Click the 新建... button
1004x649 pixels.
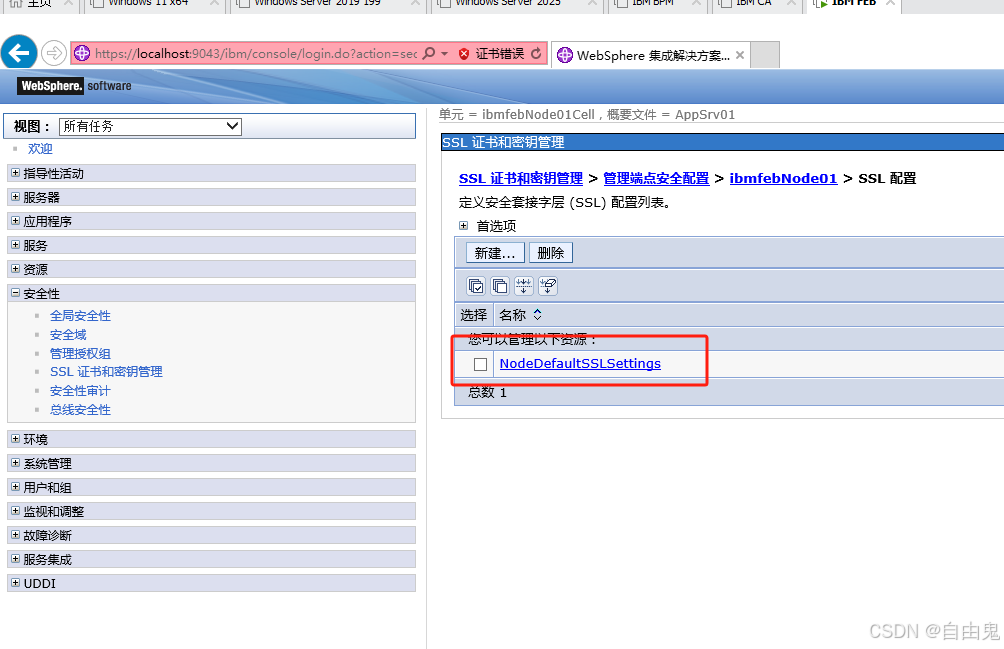pyautogui.click(x=495, y=253)
